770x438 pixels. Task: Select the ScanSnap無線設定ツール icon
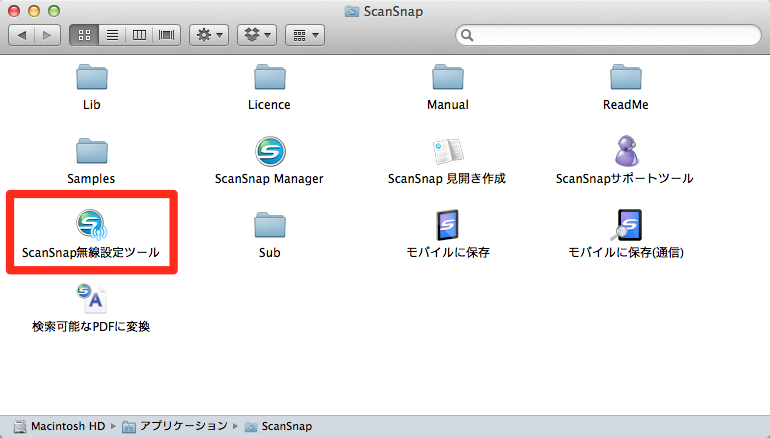click(x=92, y=224)
